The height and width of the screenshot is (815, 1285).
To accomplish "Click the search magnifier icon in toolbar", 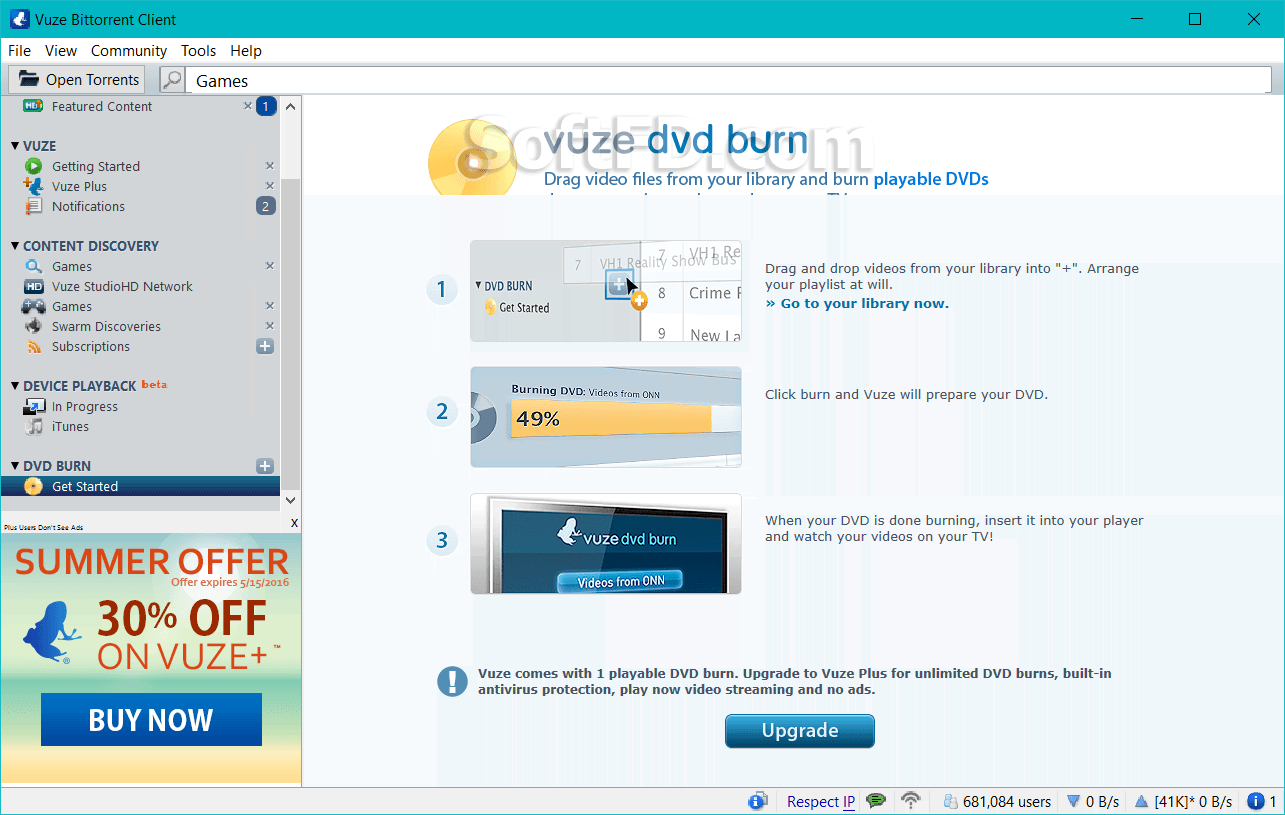I will (x=172, y=80).
